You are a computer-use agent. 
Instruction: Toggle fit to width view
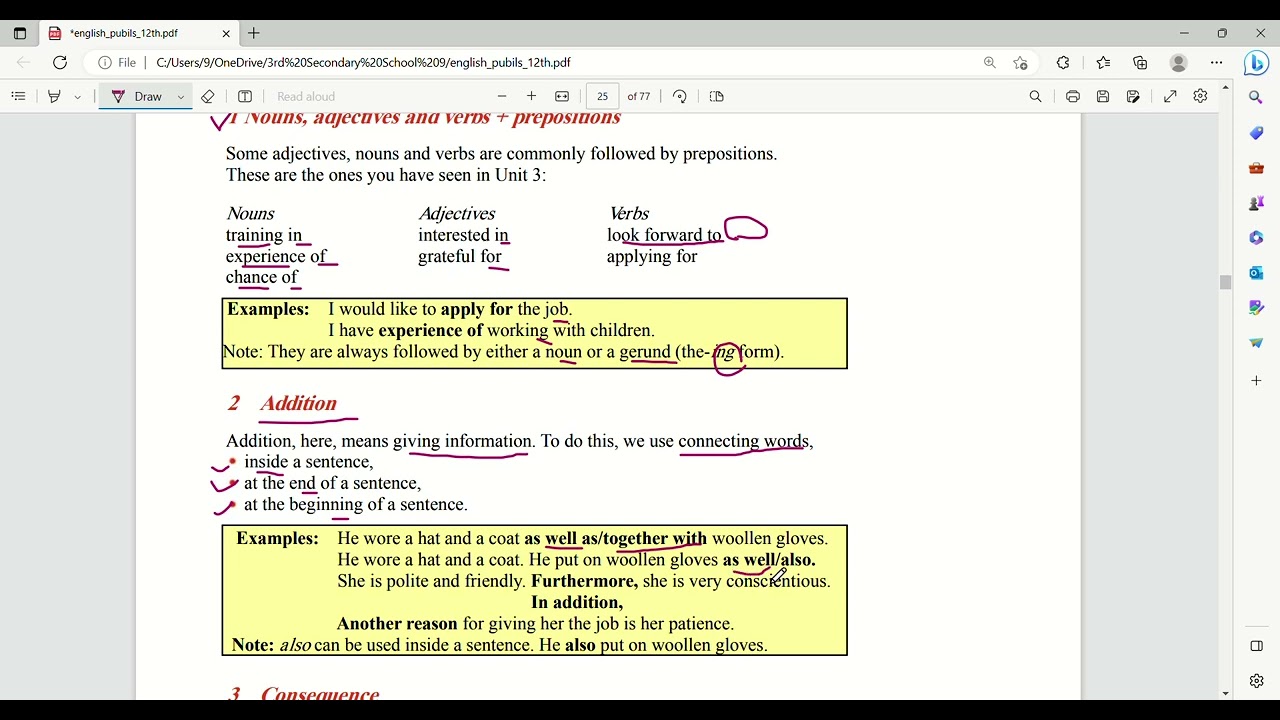pyautogui.click(x=562, y=96)
